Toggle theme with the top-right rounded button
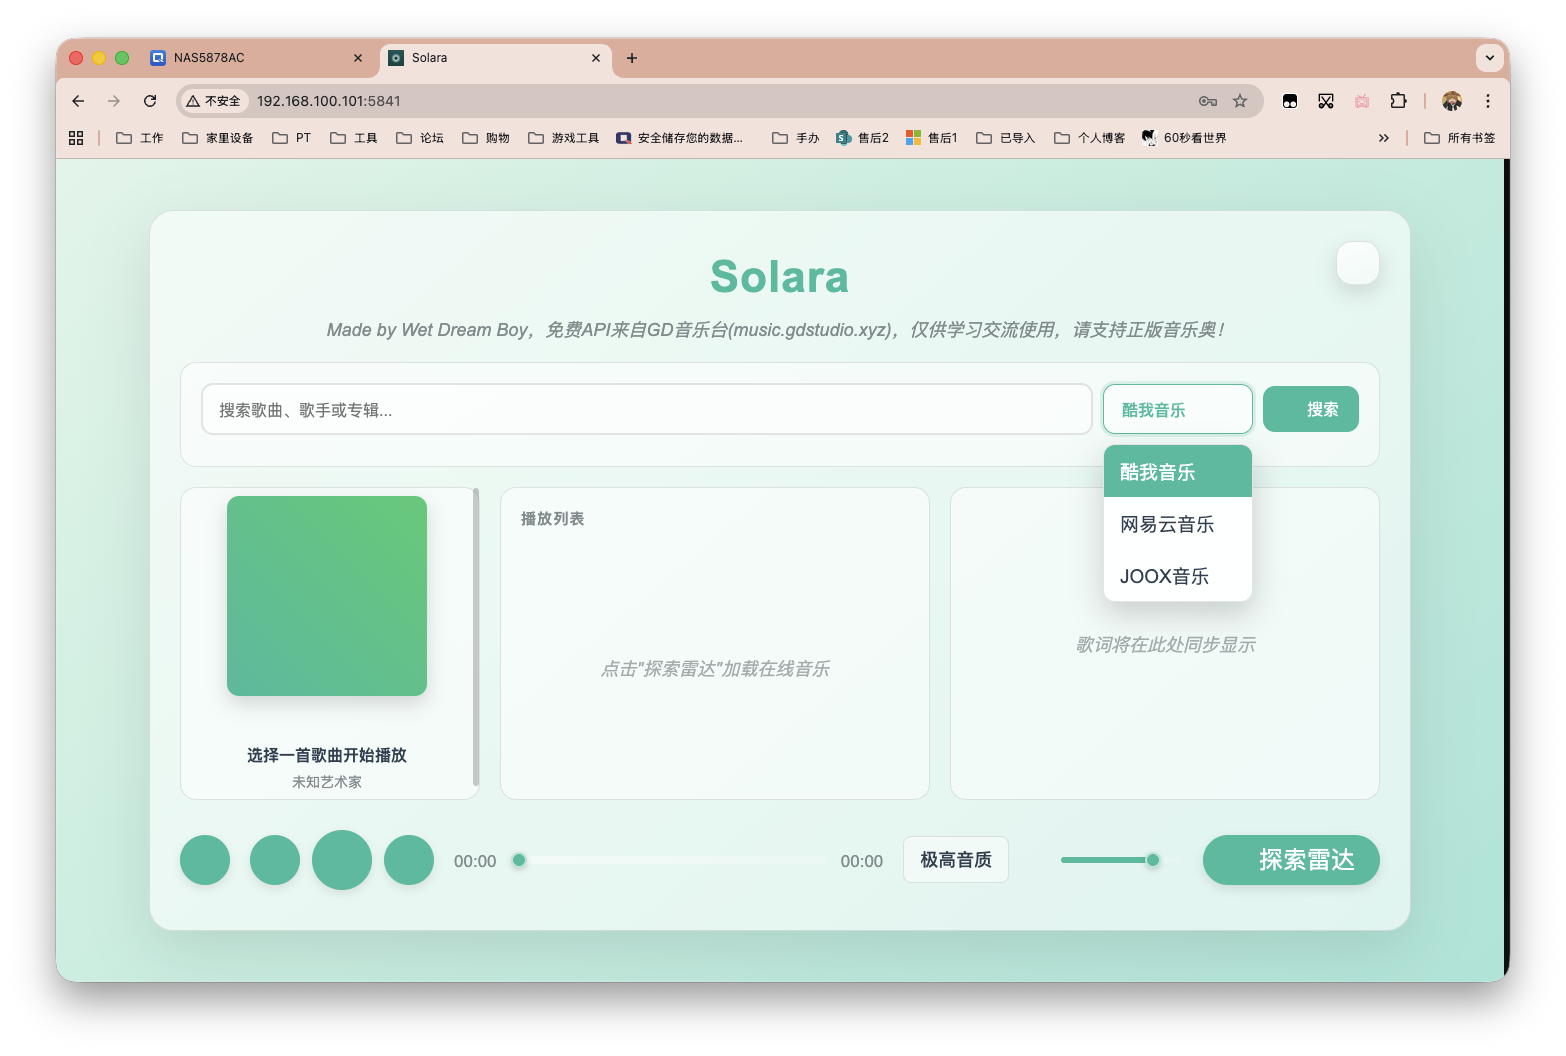This screenshot has height=1056, width=1566. pos(1357,263)
